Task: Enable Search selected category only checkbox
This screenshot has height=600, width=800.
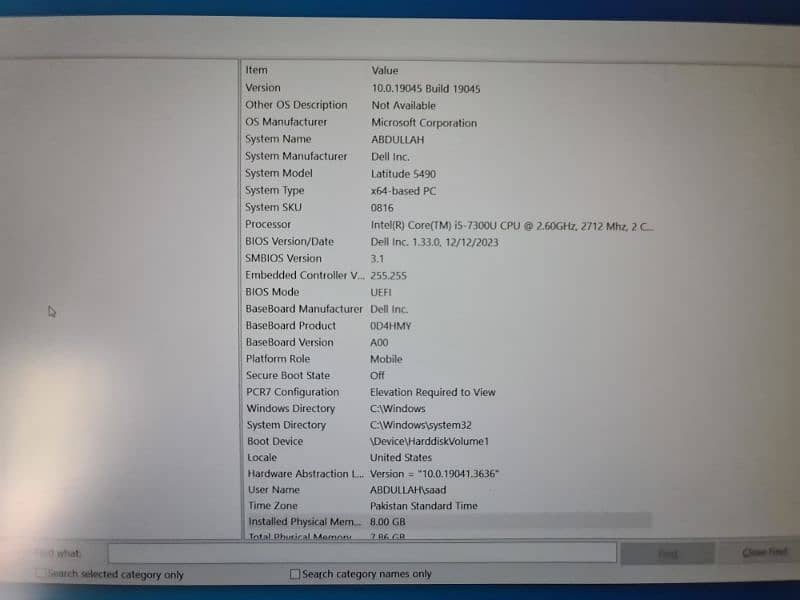Action: tap(41, 575)
